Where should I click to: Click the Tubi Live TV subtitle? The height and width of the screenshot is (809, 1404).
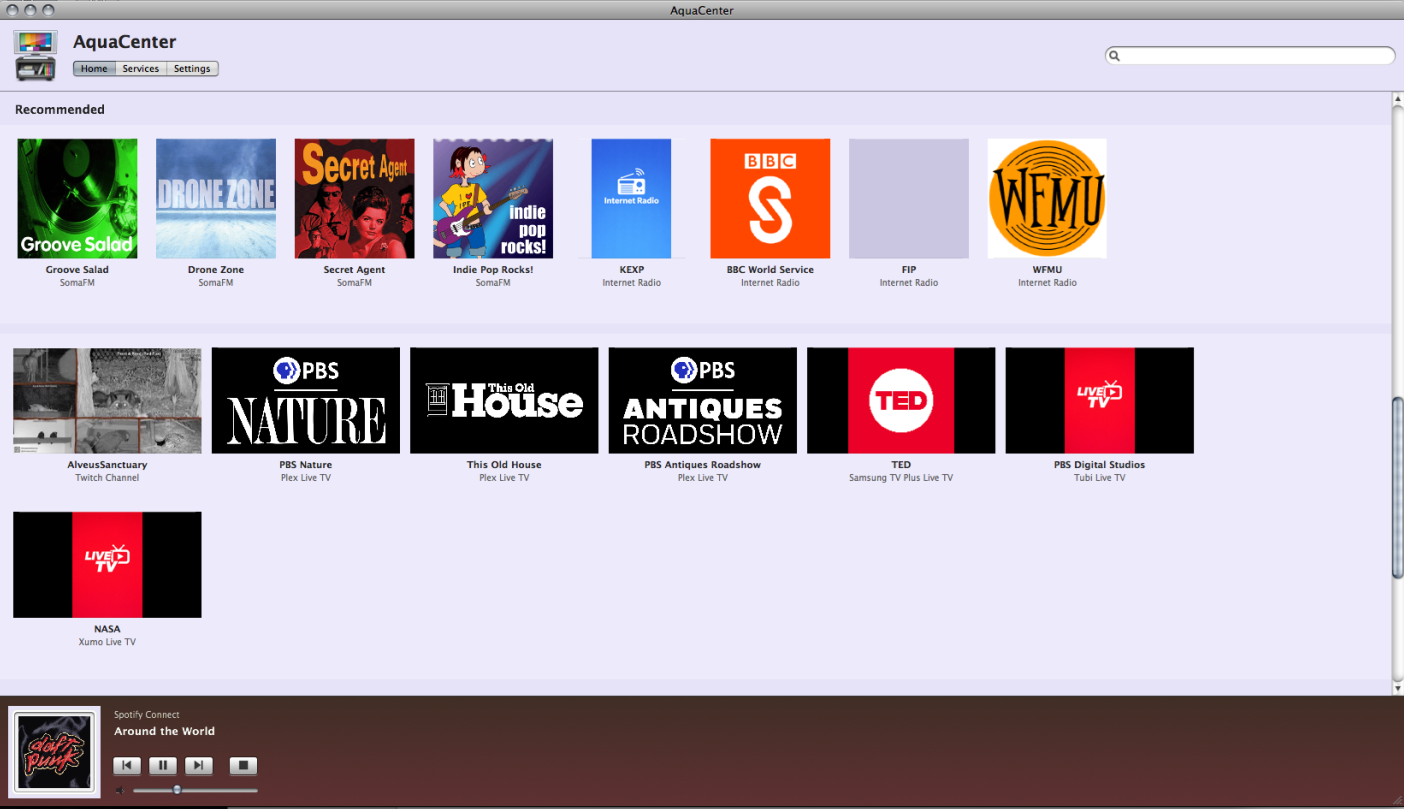(1100, 478)
